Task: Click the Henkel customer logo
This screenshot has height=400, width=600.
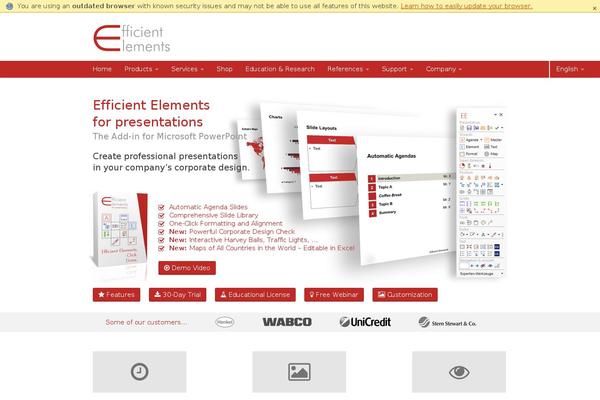Action: [225, 322]
